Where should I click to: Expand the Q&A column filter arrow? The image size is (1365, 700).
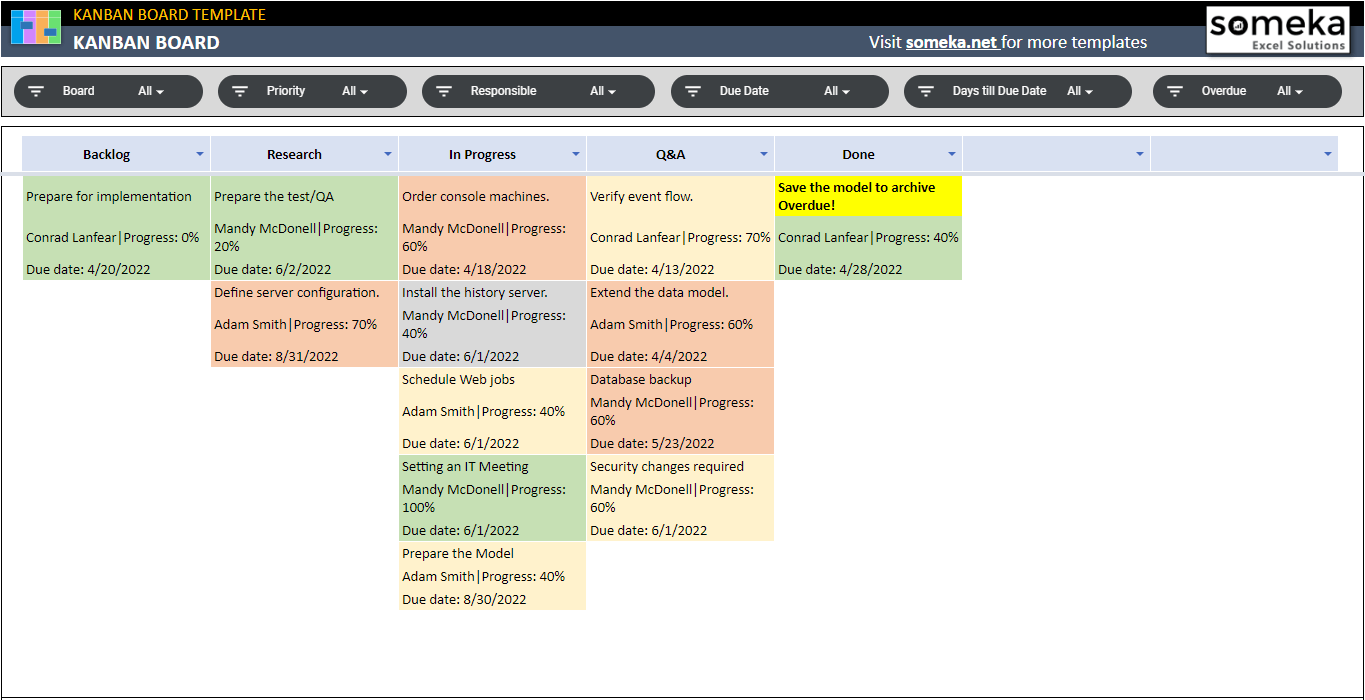point(763,154)
